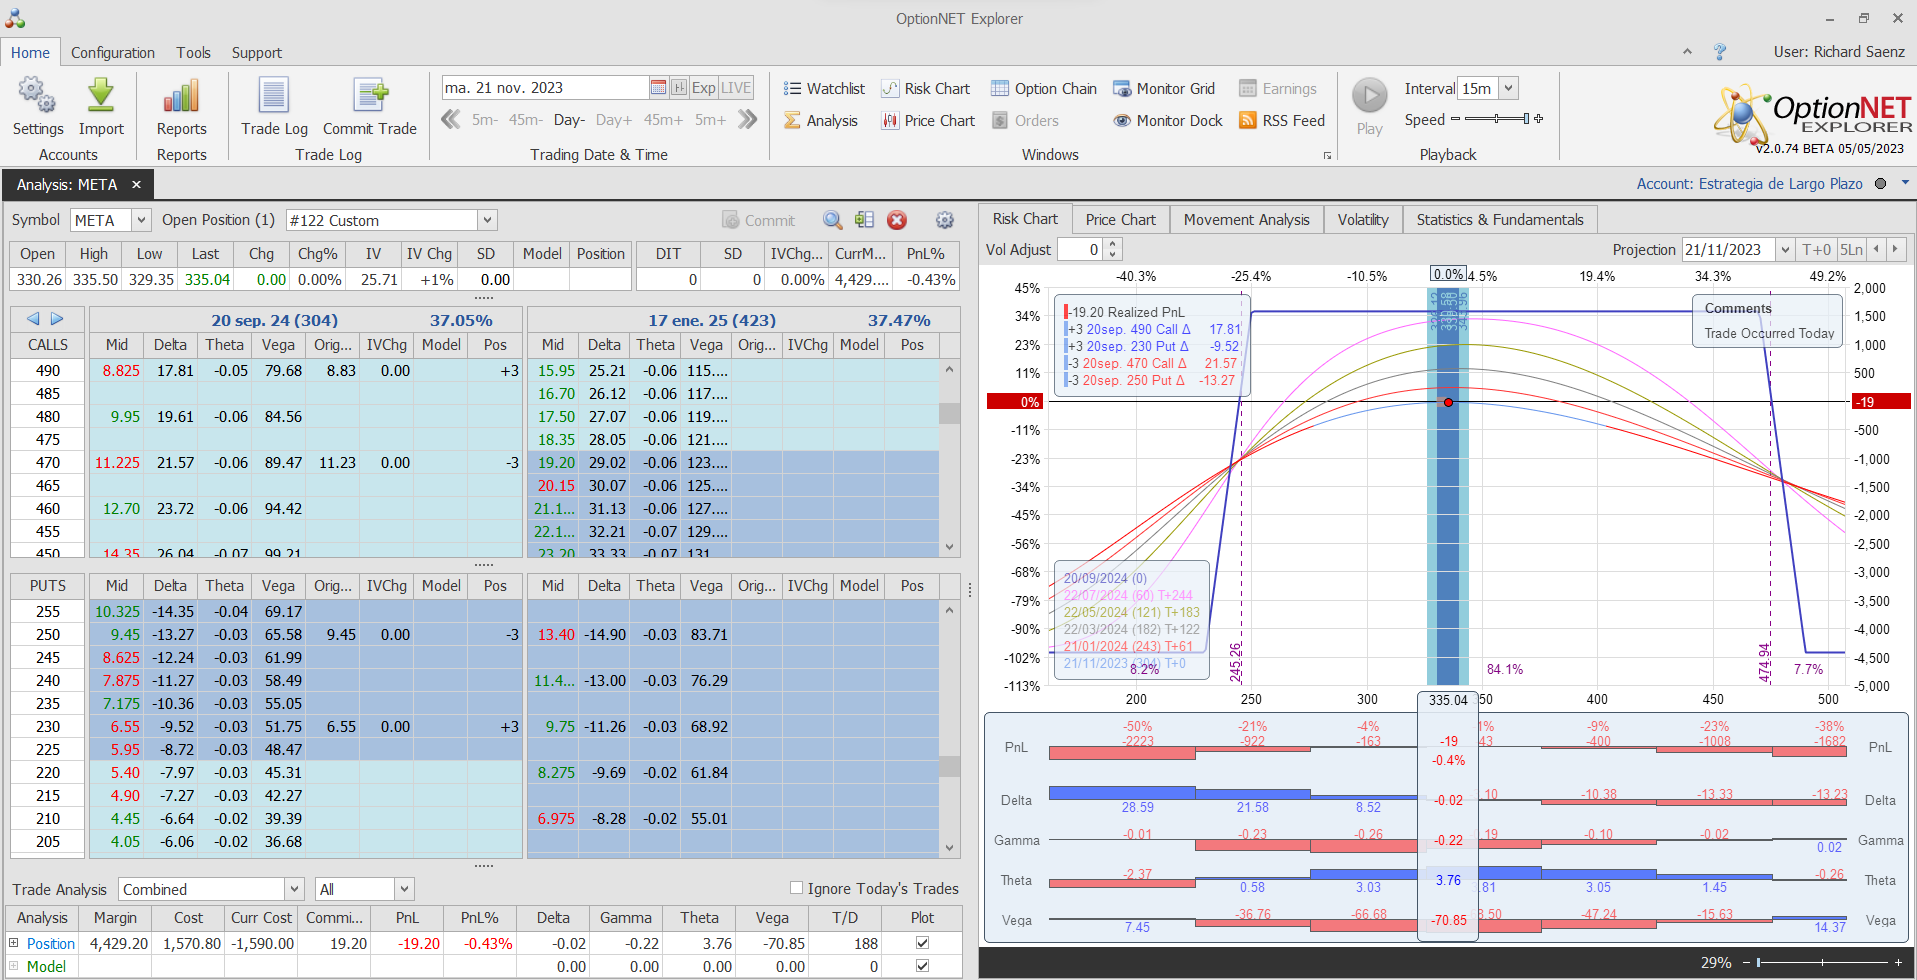Click the Commit button
Viewport: 1917px width, 980px height.
[758, 221]
